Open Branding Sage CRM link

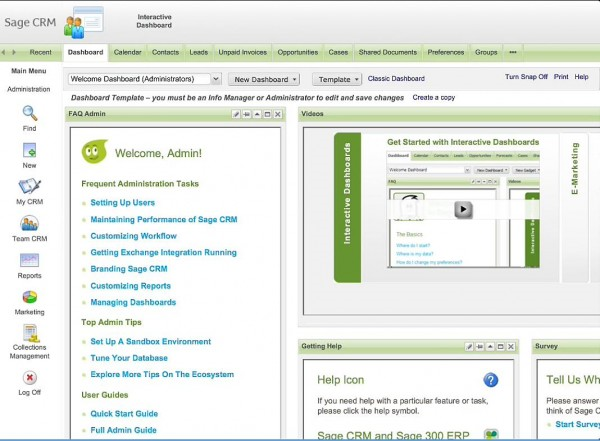(129, 269)
